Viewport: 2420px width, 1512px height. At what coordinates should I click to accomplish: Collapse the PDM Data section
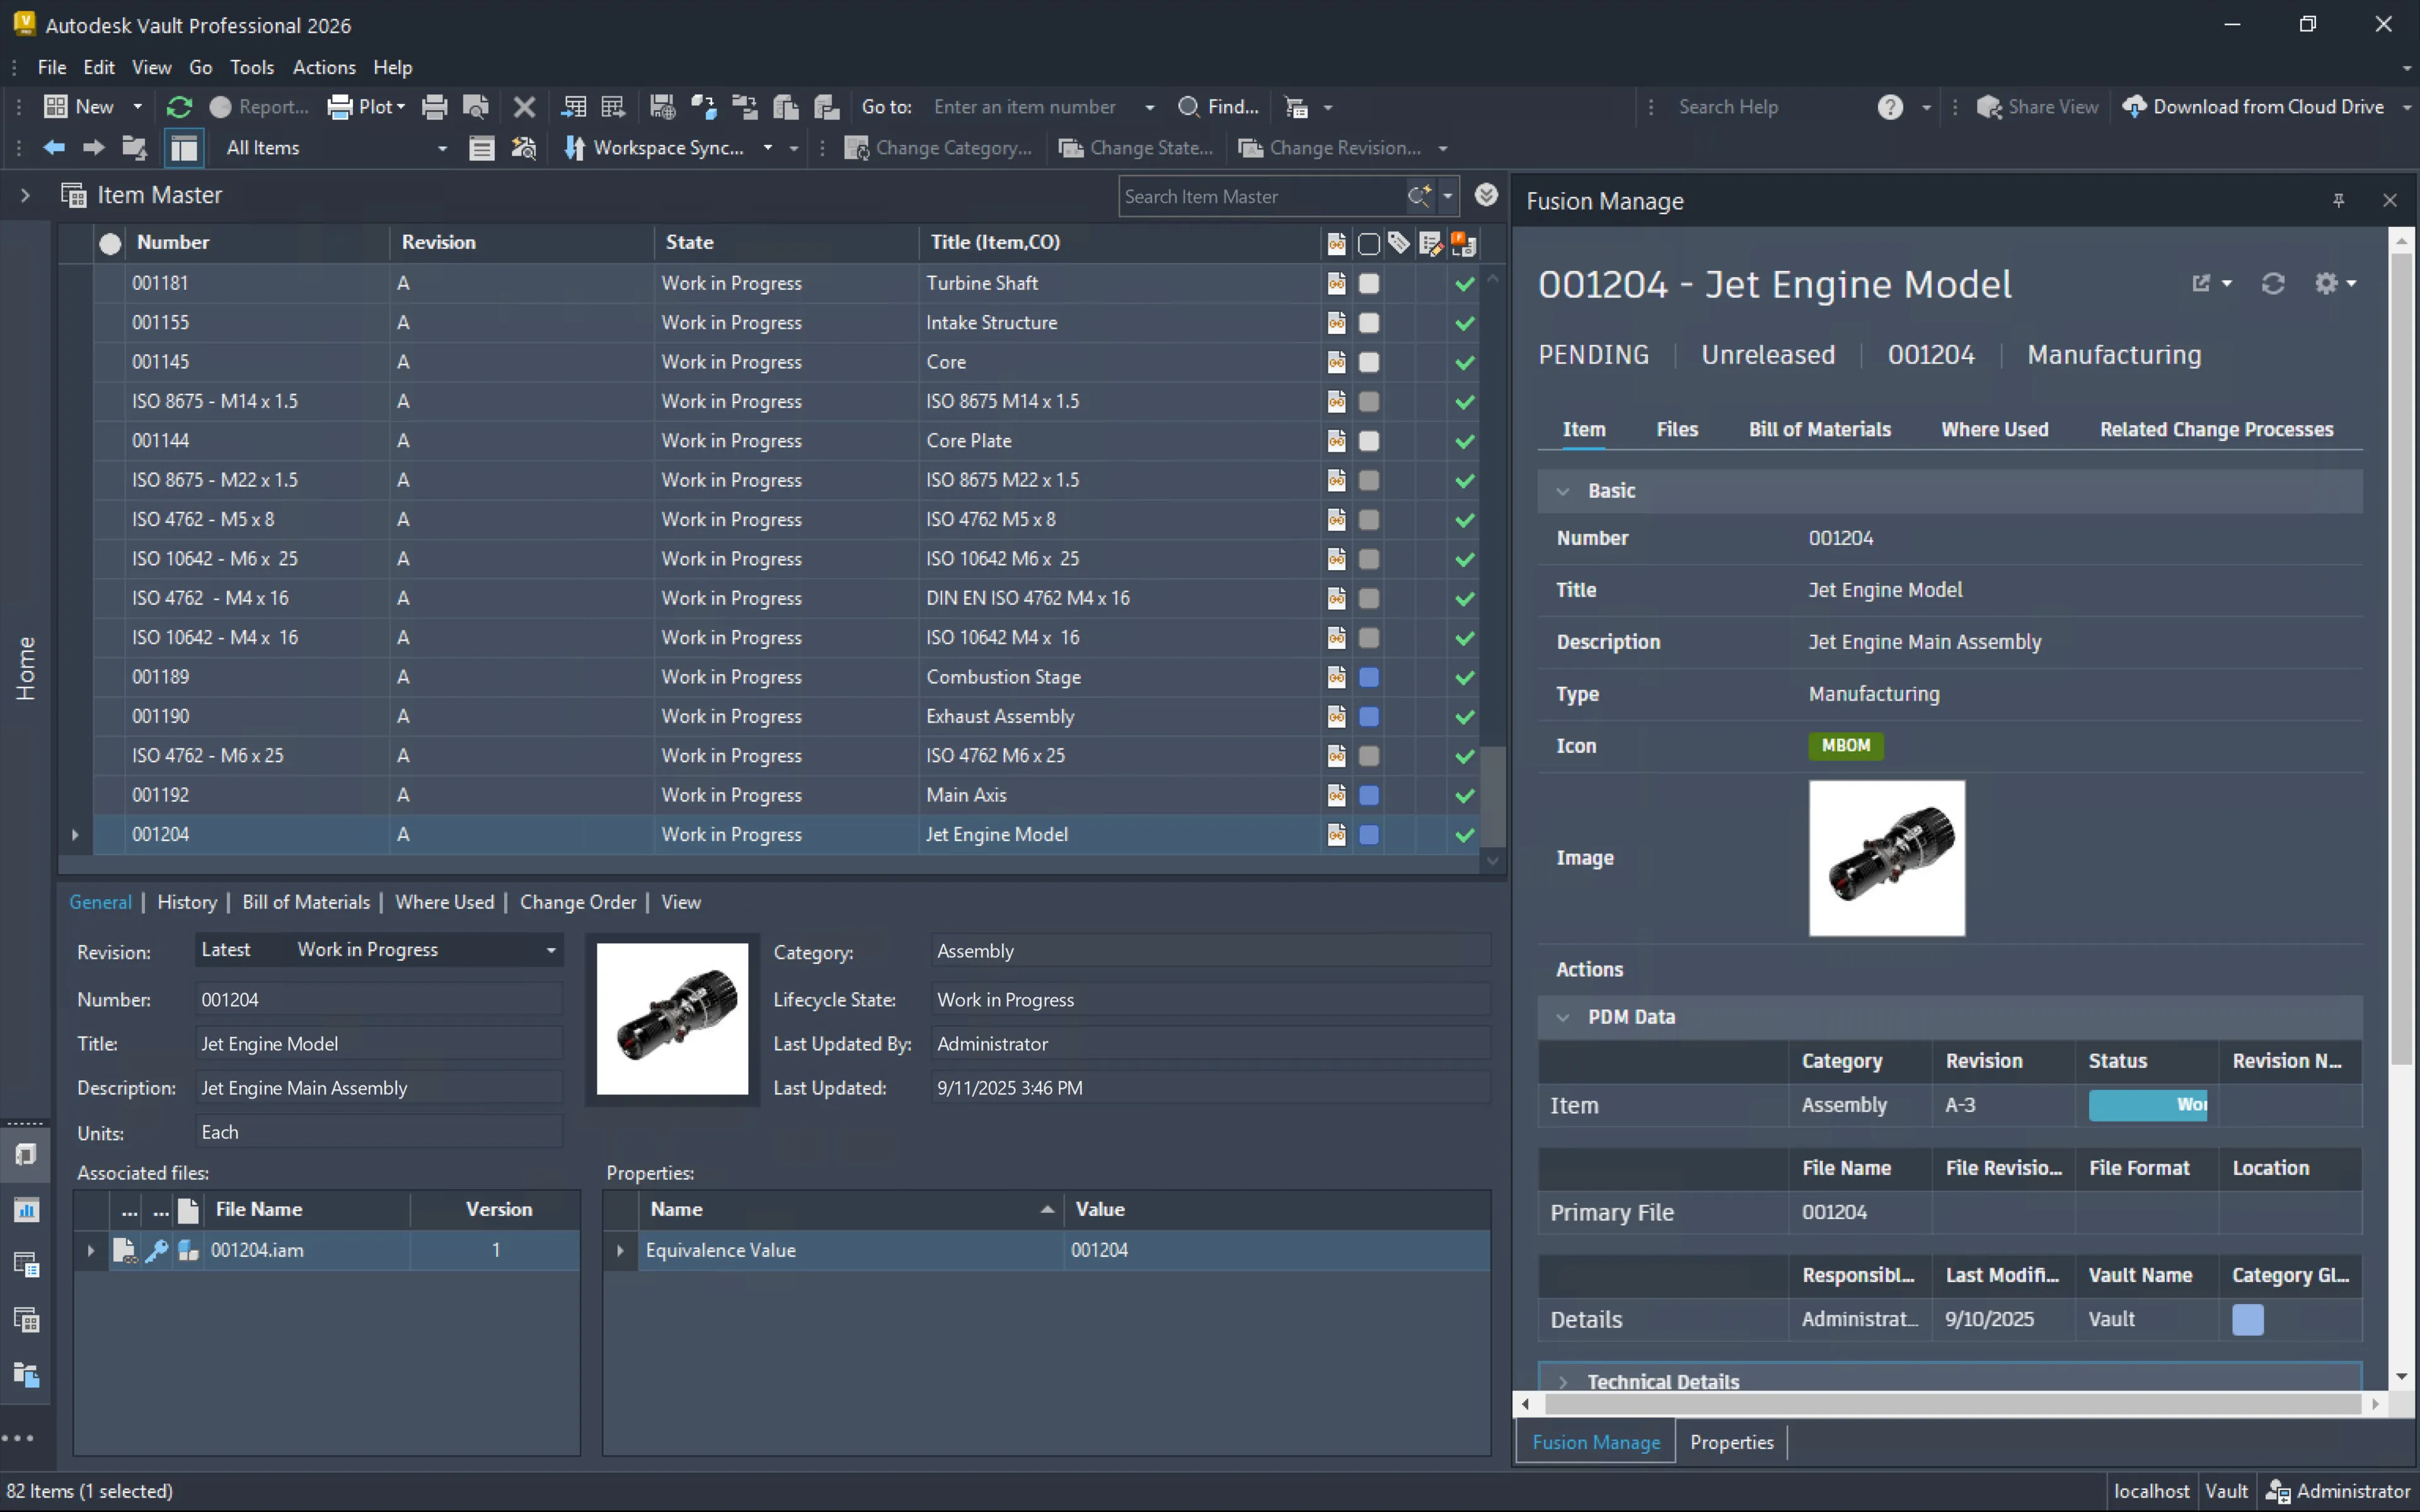[1563, 1017]
